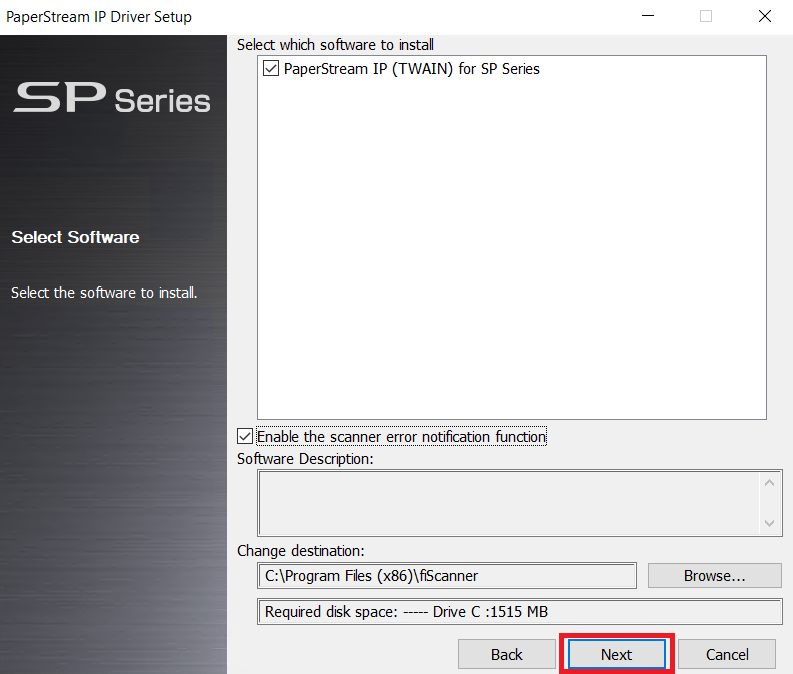Toggle the scanner error notification checkbox

[x=245, y=436]
